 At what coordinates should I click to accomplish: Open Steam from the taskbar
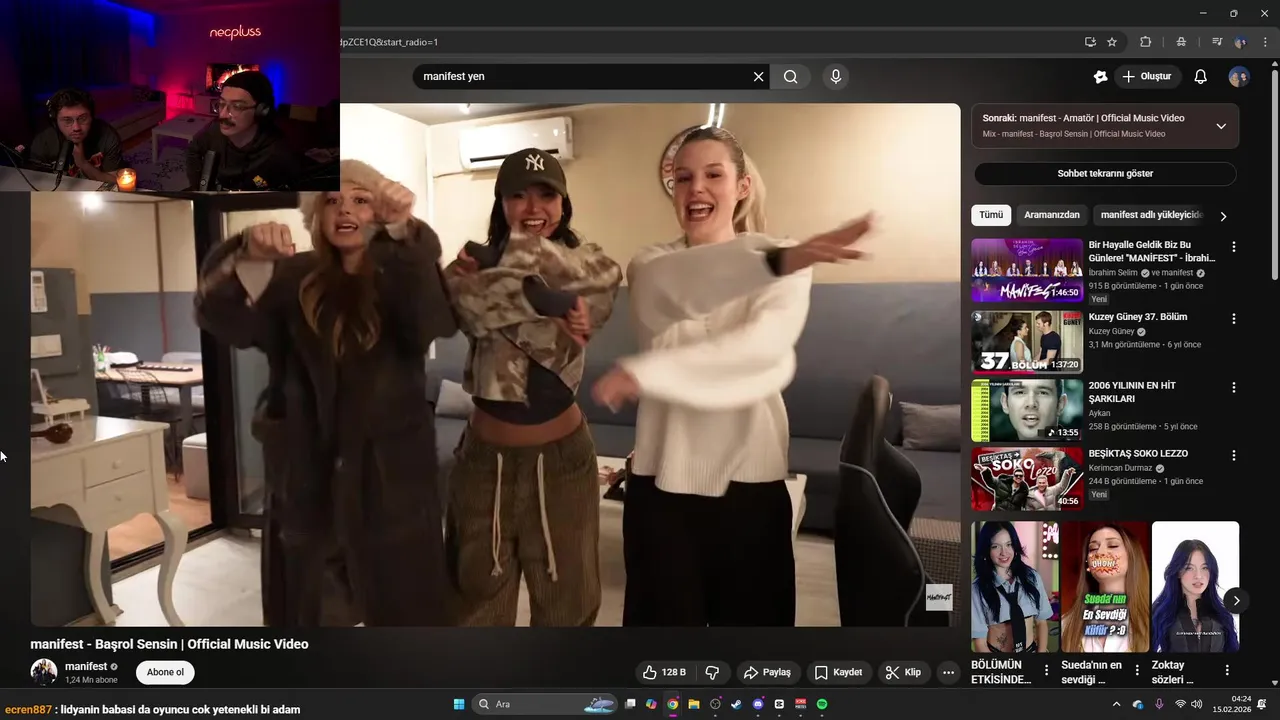click(x=736, y=704)
